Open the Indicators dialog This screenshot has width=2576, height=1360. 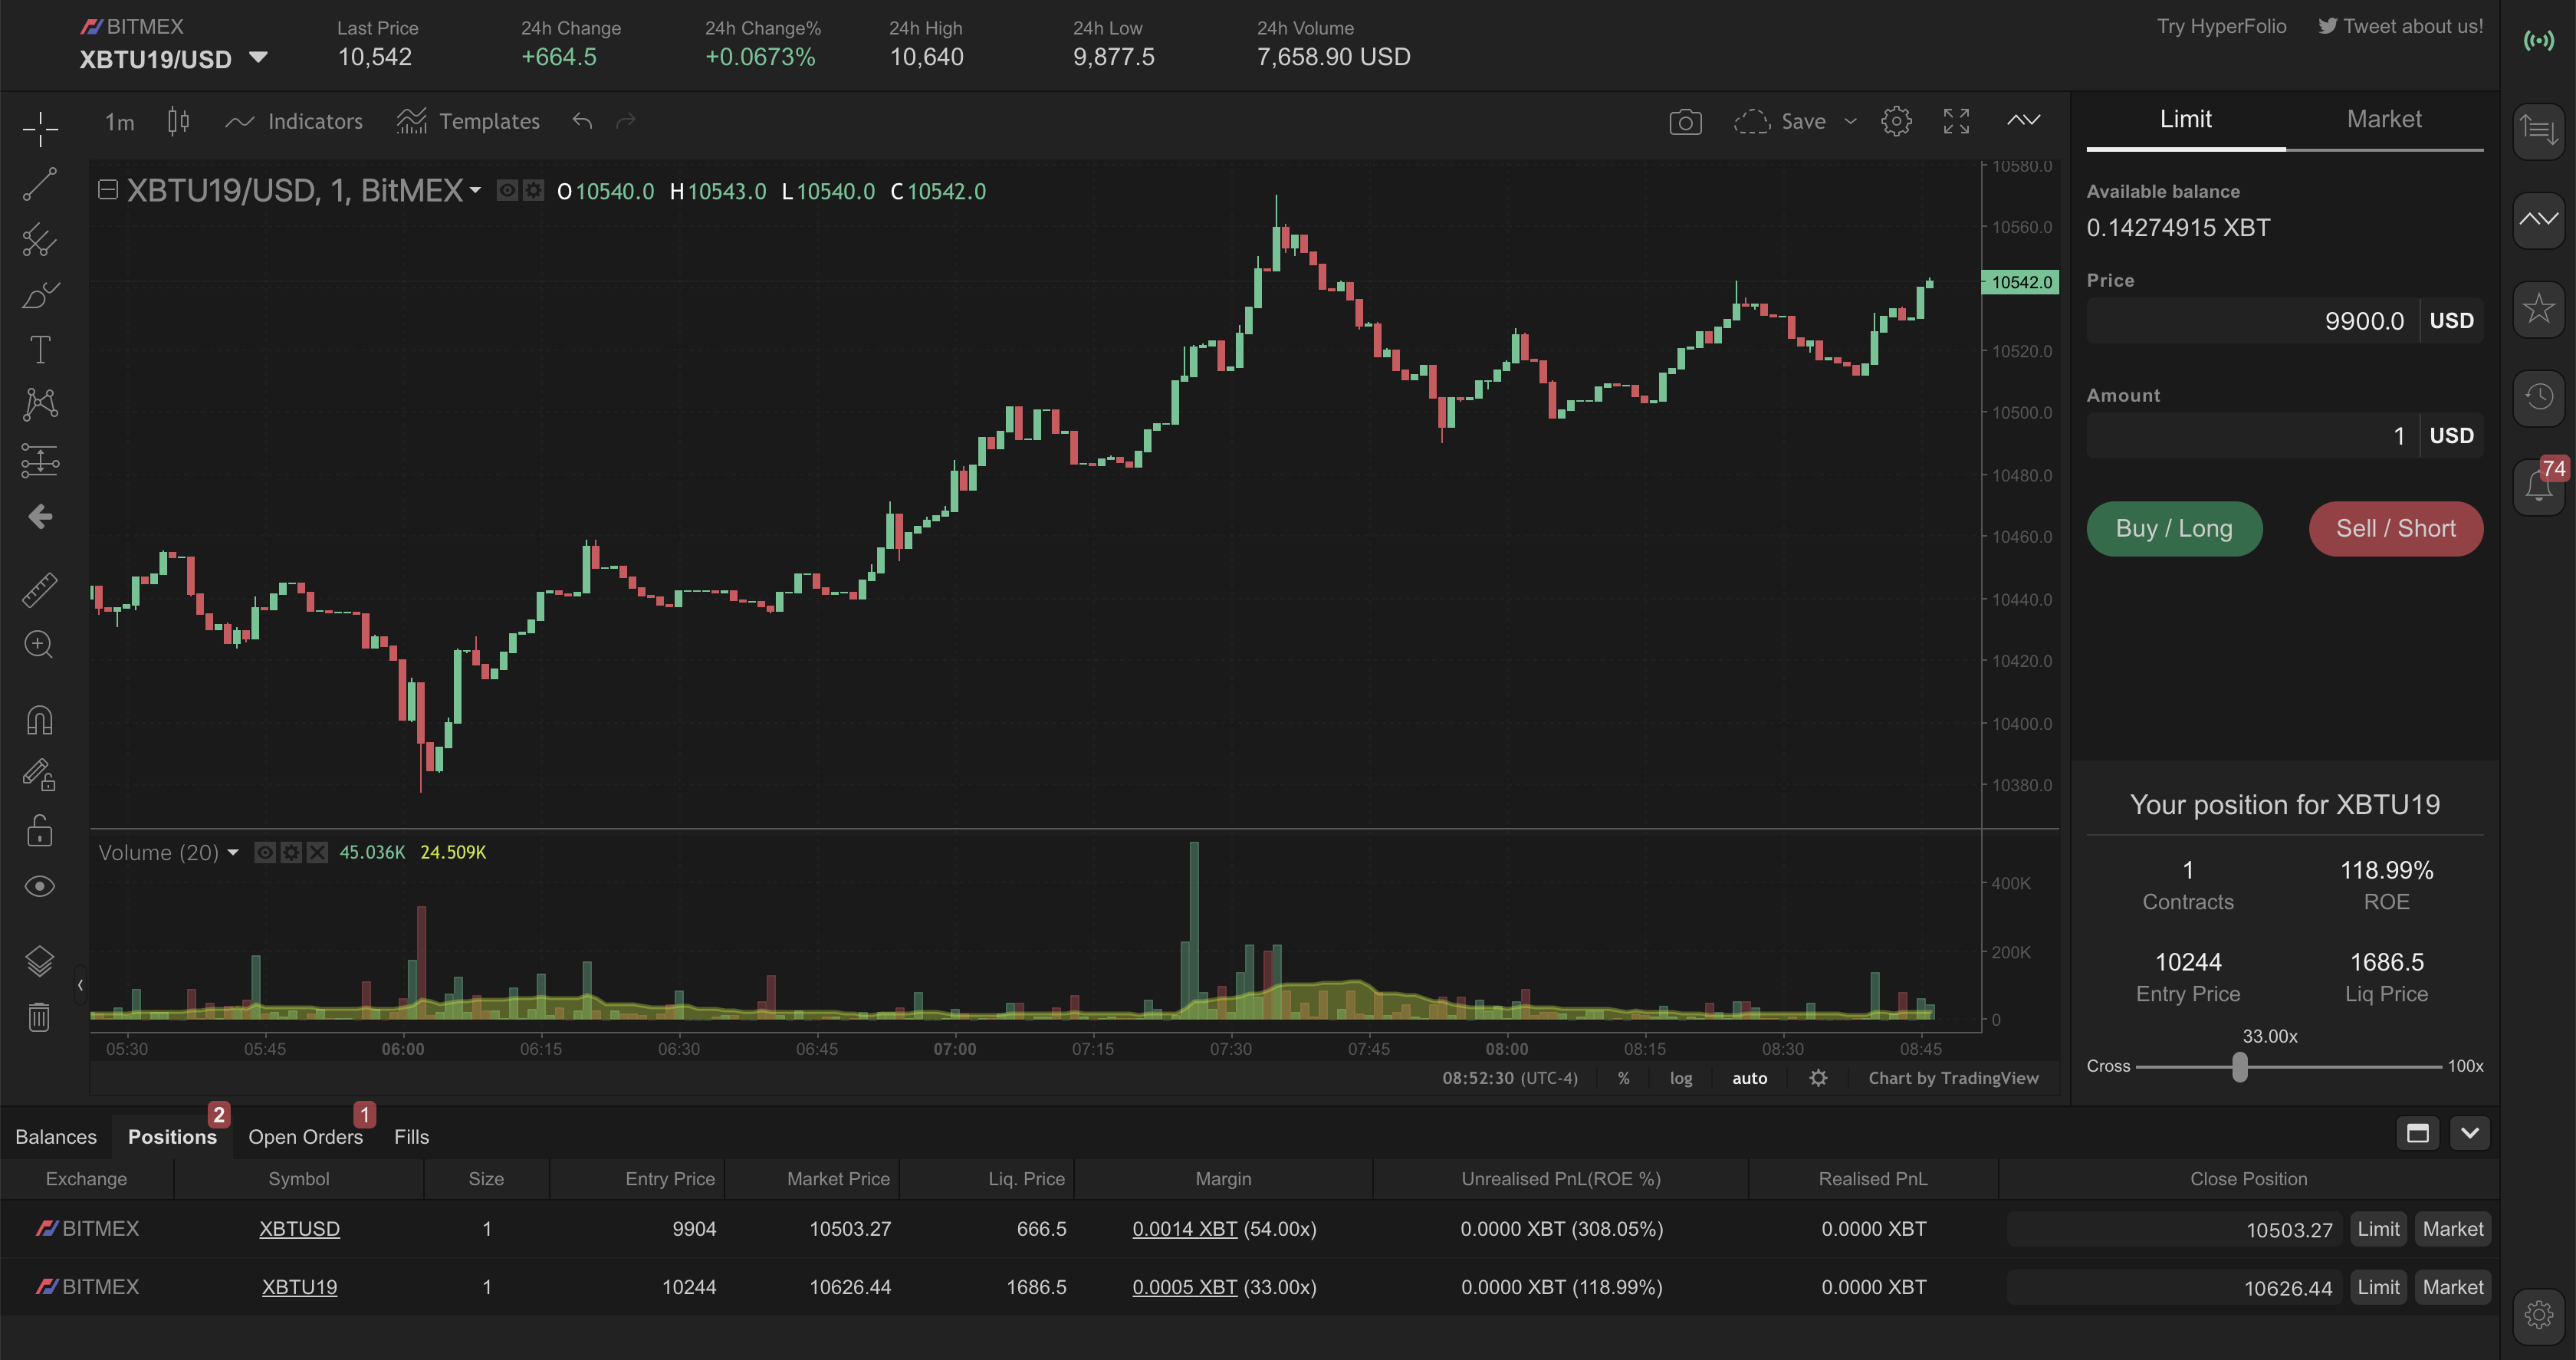(294, 121)
